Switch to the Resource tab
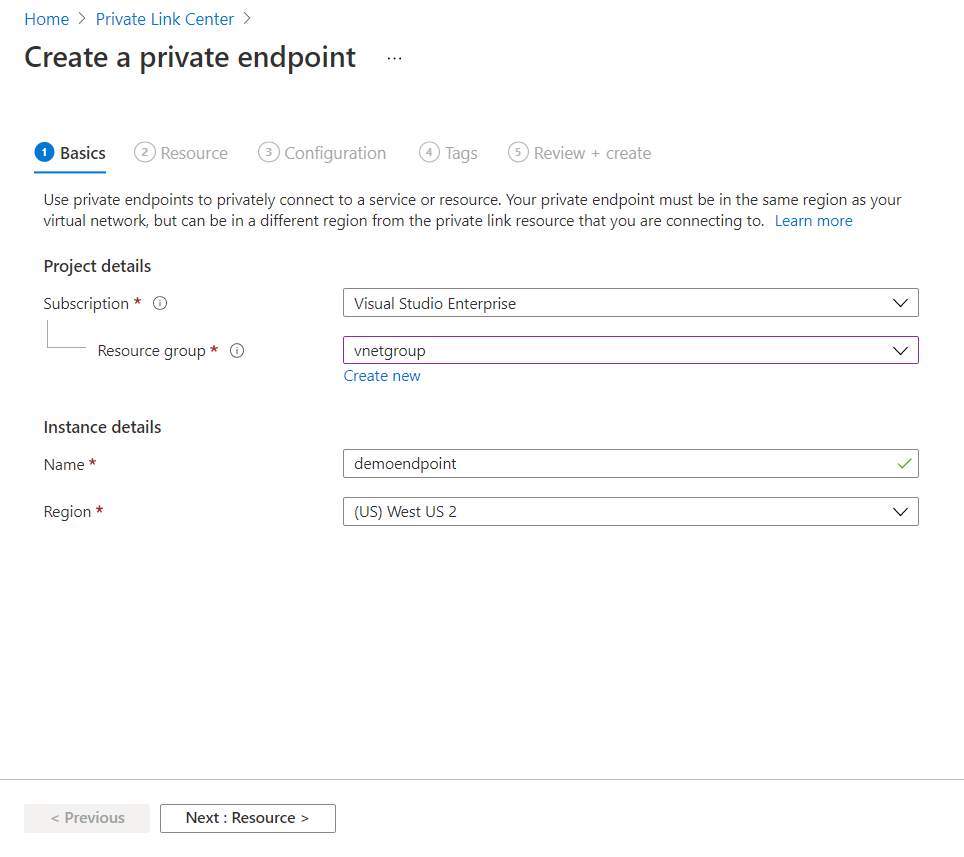Screen dimensions: 964x857 (x=194, y=153)
